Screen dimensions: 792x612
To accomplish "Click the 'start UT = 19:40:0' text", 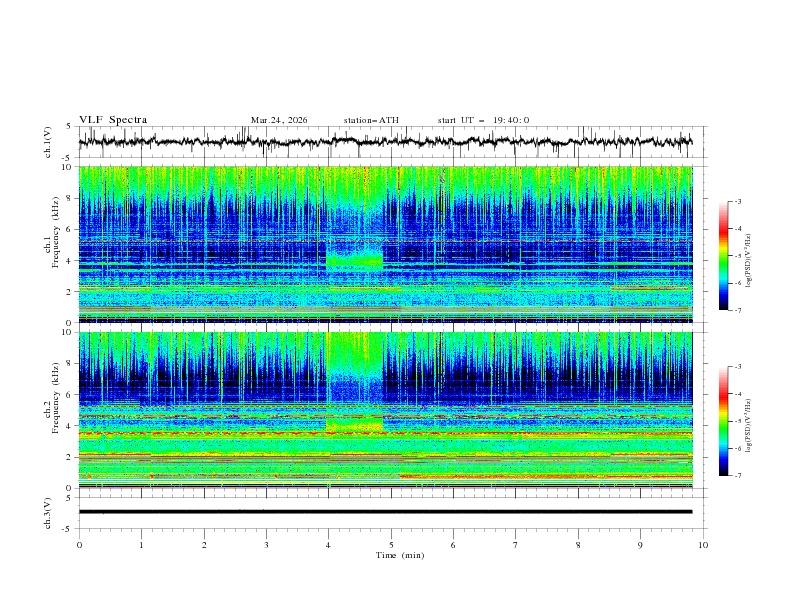I will click(483, 120).
